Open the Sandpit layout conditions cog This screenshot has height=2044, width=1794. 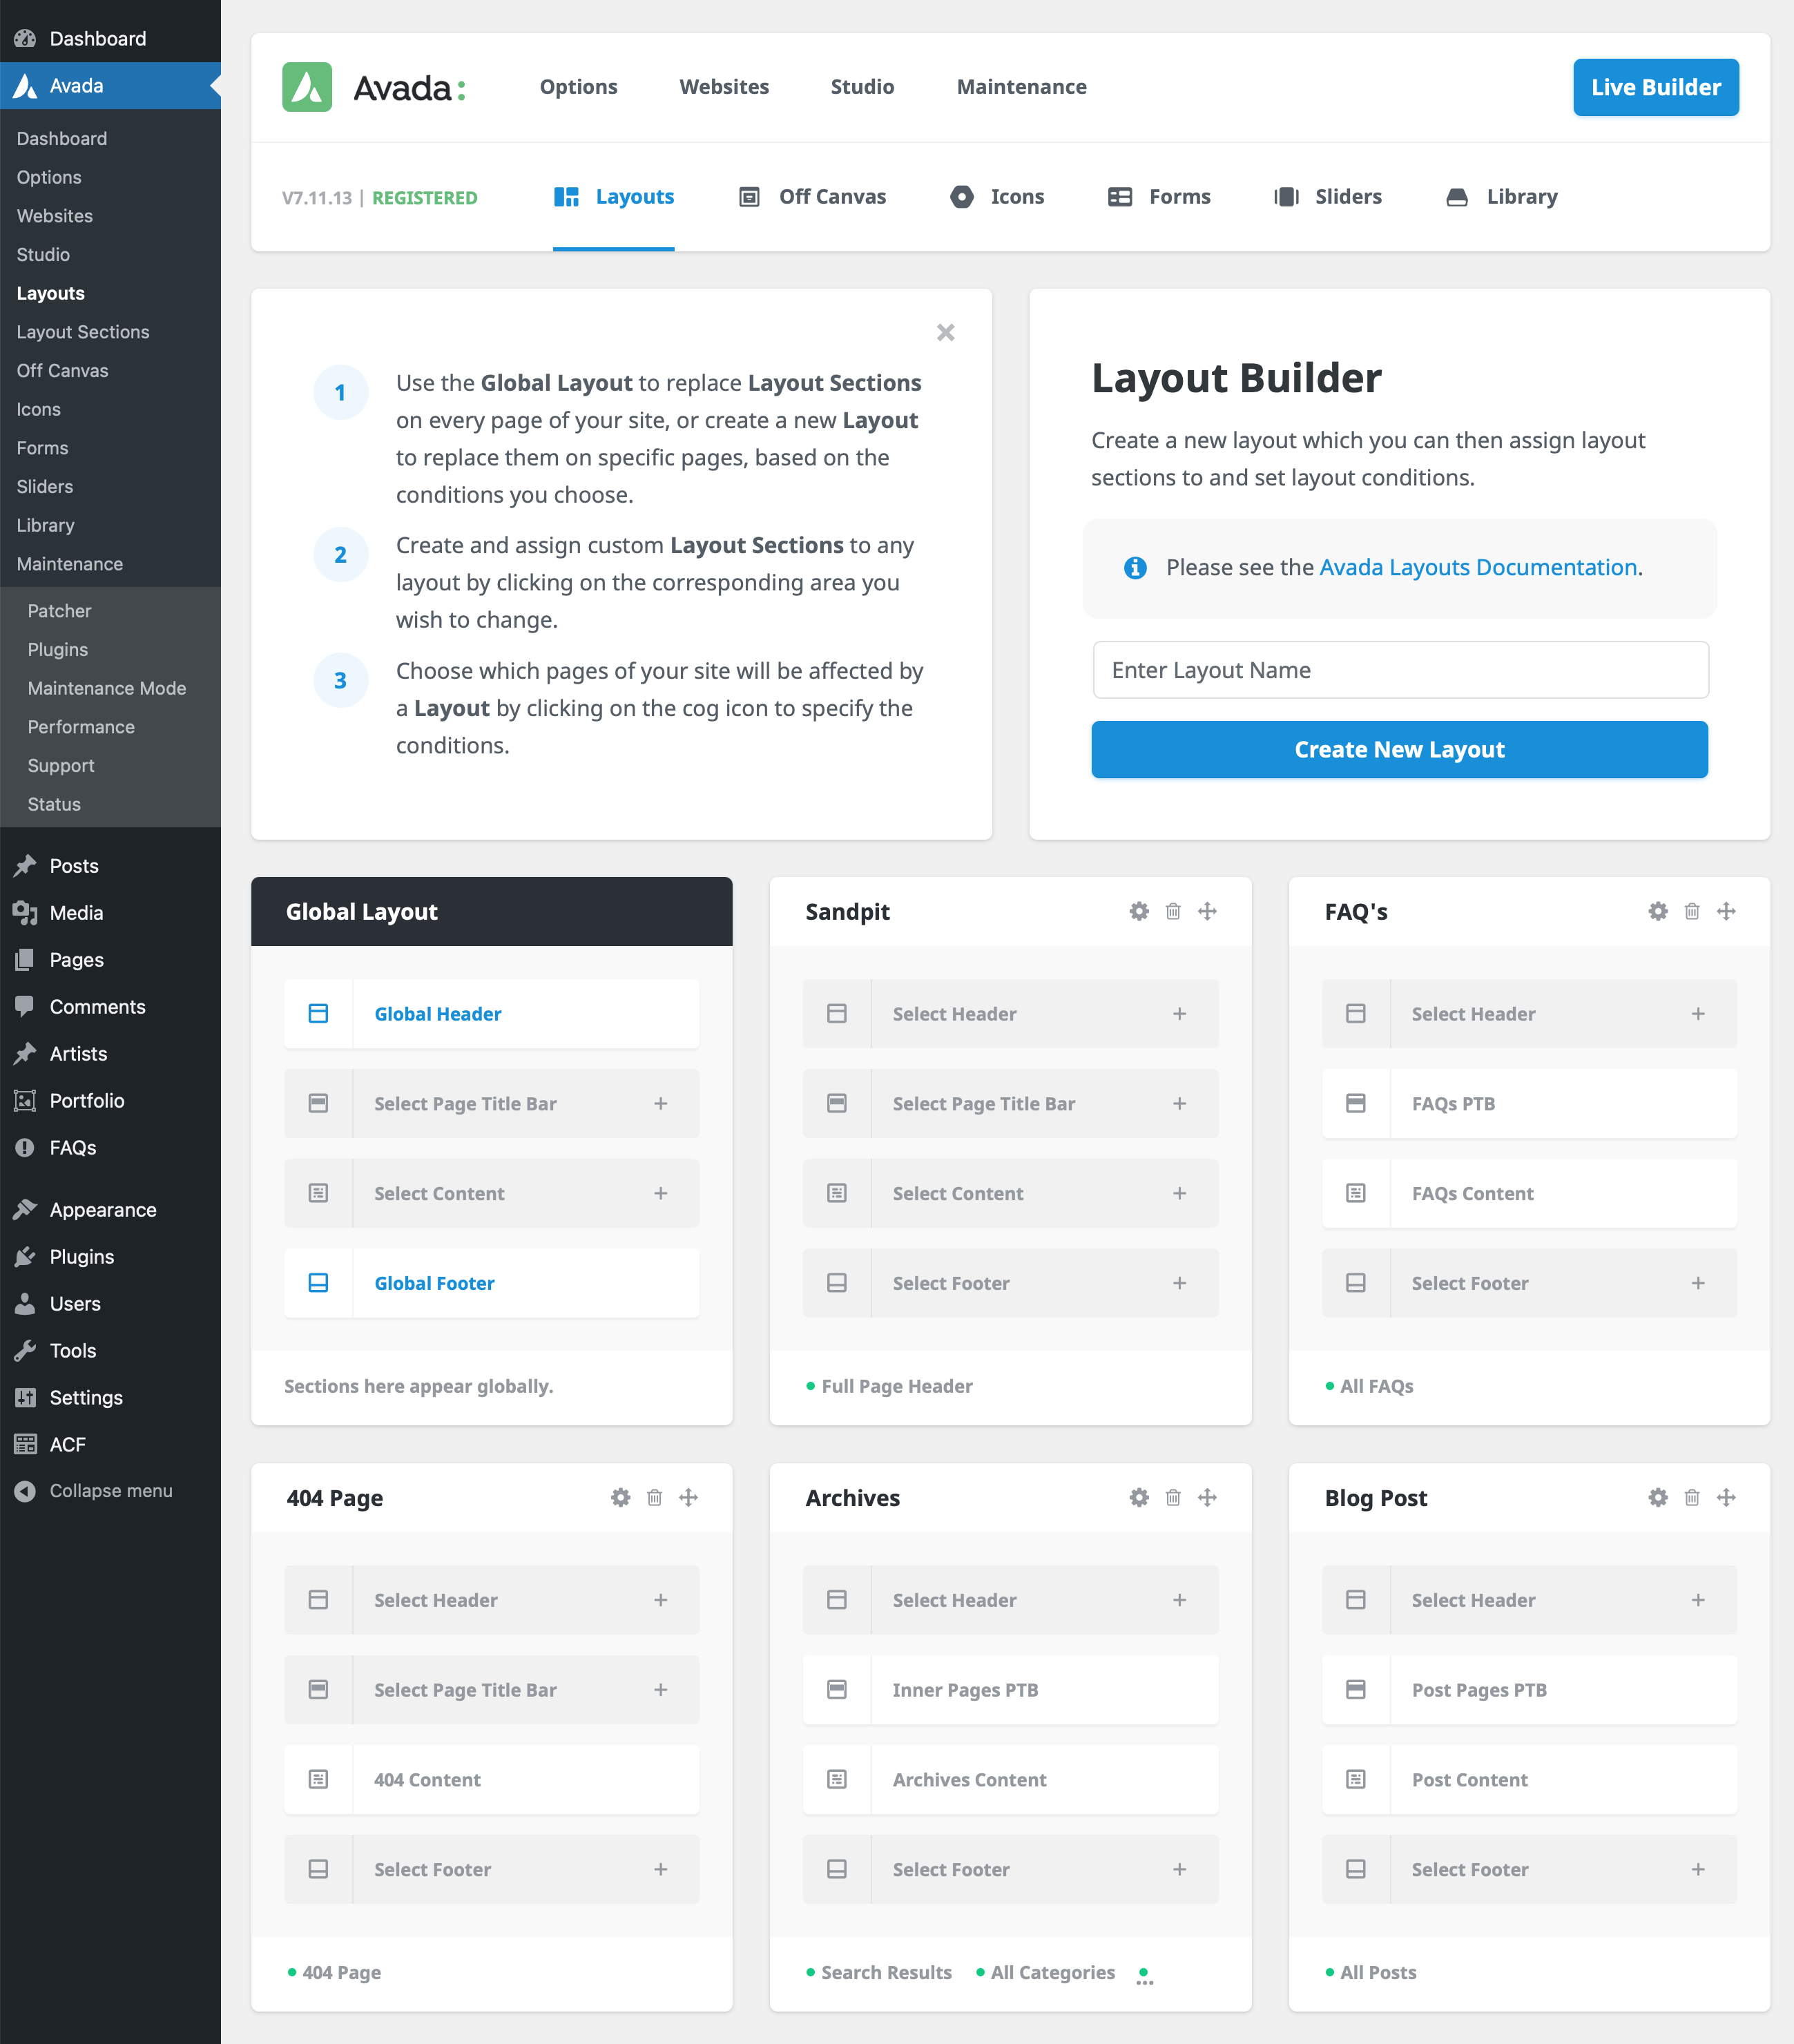coord(1139,911)
